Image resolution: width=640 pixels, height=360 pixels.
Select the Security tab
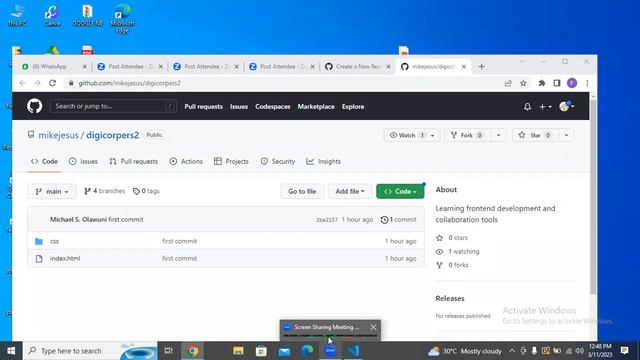click(278, 162)
